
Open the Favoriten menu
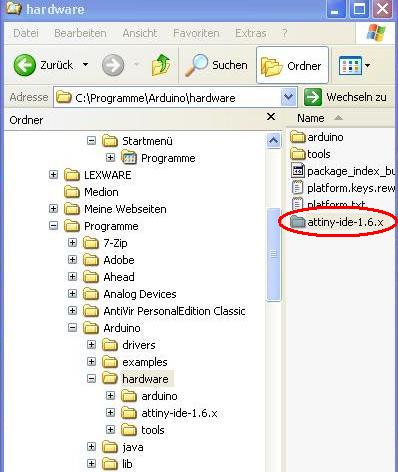(196, 33)
